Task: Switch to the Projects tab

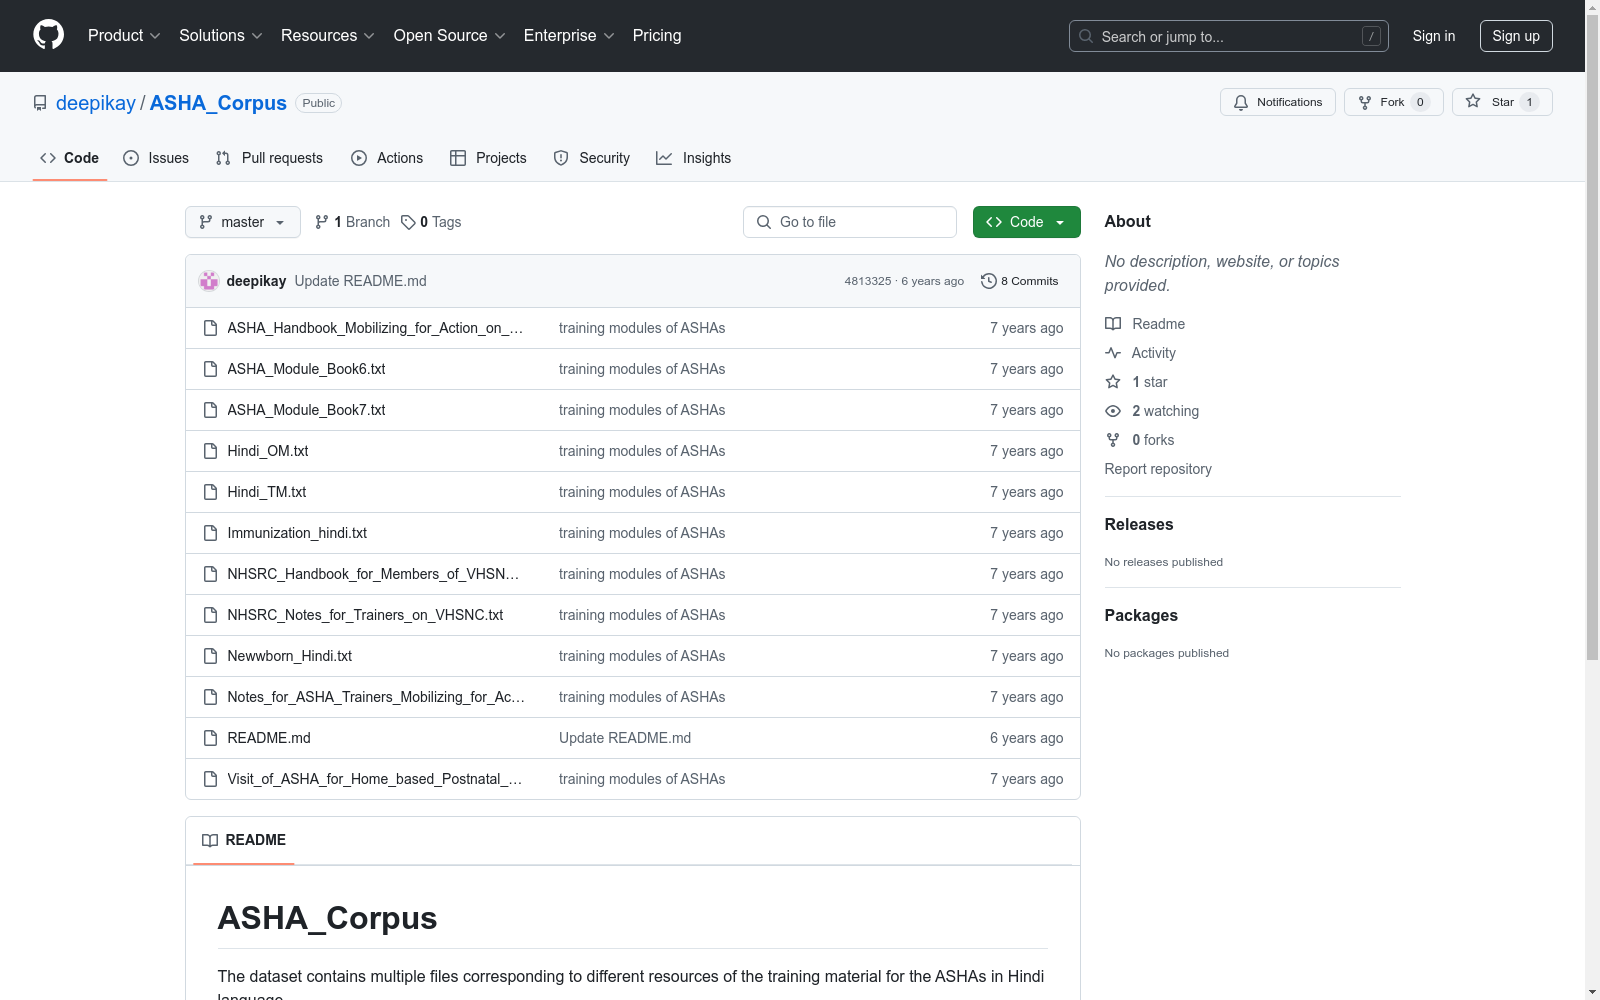Action: click(488, 158)
